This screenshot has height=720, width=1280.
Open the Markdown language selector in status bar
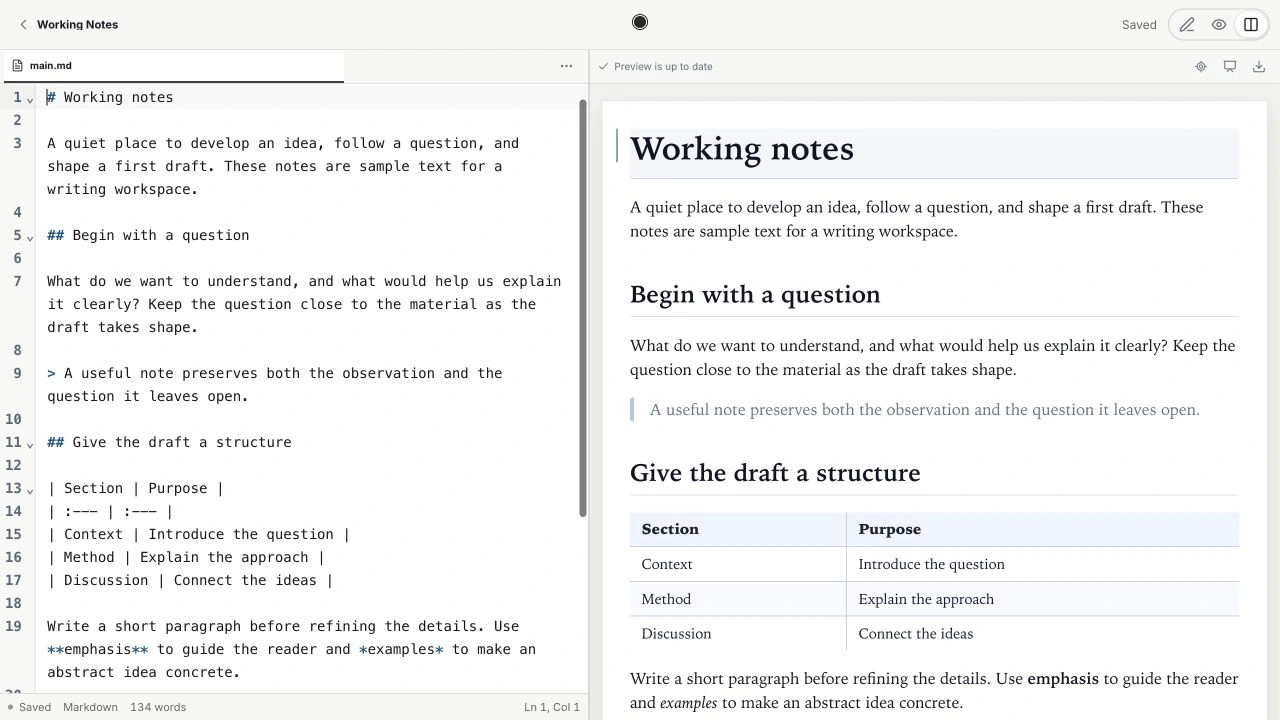coord(90,707)
